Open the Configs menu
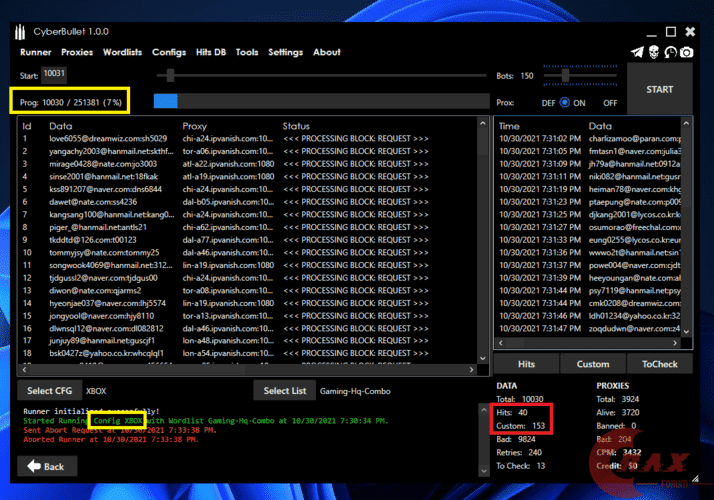Viewport: 714px width, 500px height. [x=169, y=52]
